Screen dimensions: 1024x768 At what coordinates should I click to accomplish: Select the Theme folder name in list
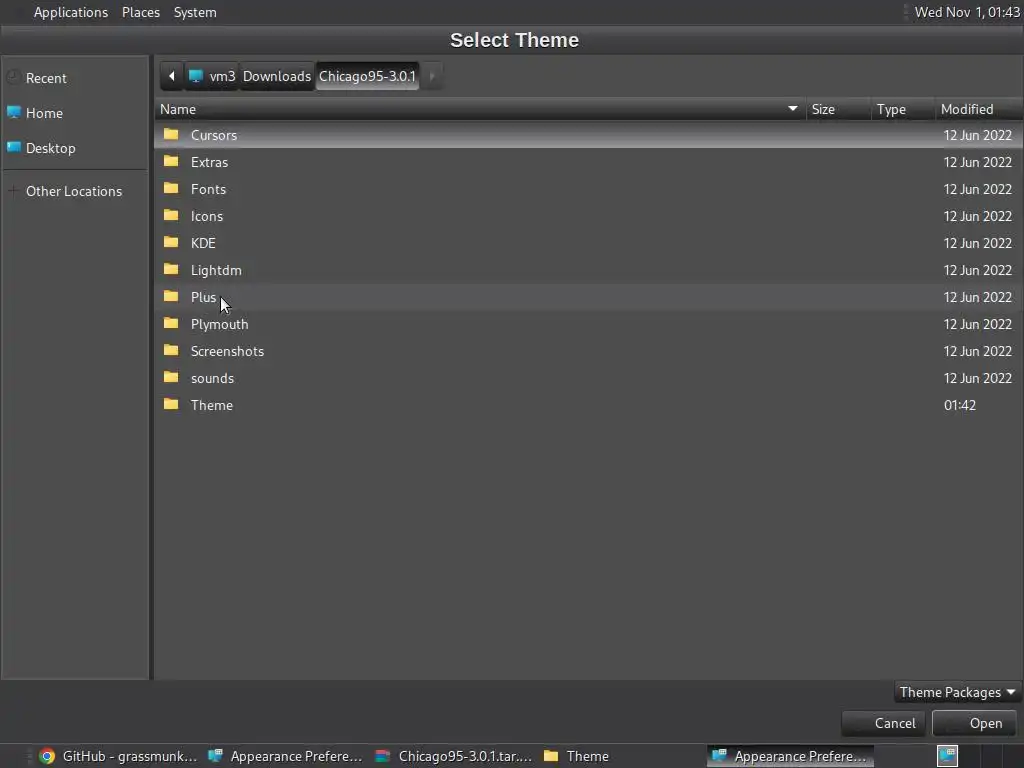[212, 405]
